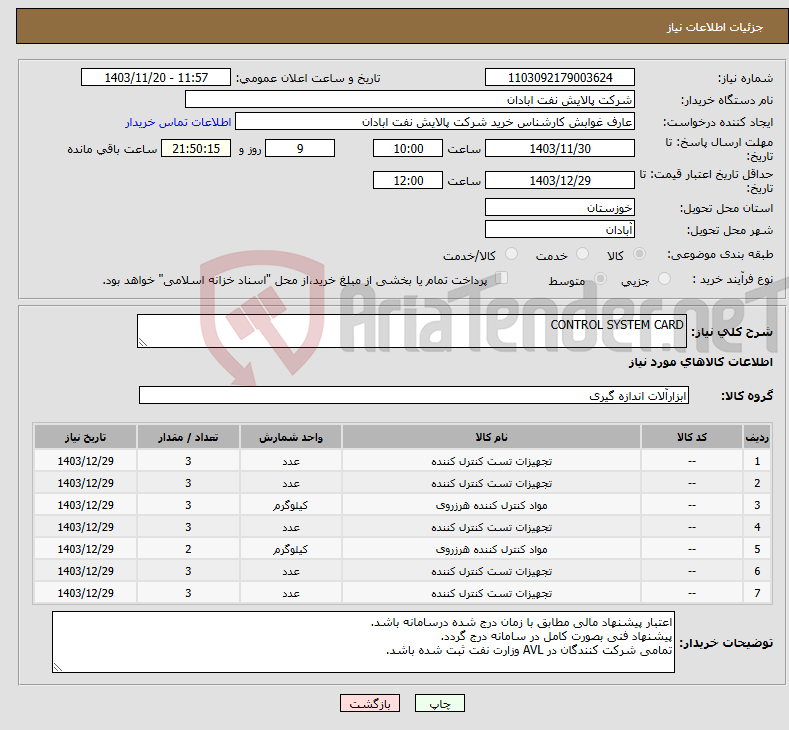Click the announcement date field 1403/11/20 - 11:57
Viewport: 789px width, 730px height.
coord(156,77)
